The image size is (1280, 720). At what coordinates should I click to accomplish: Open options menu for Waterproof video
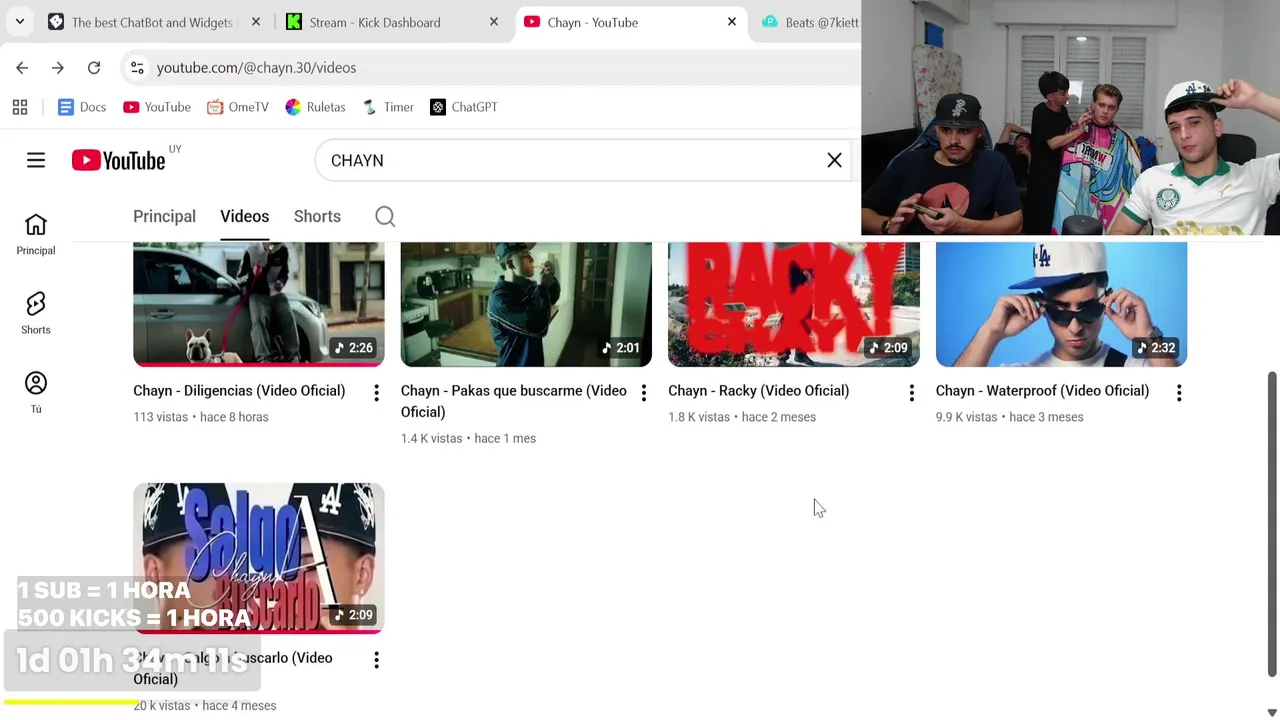coord(1179,393)
